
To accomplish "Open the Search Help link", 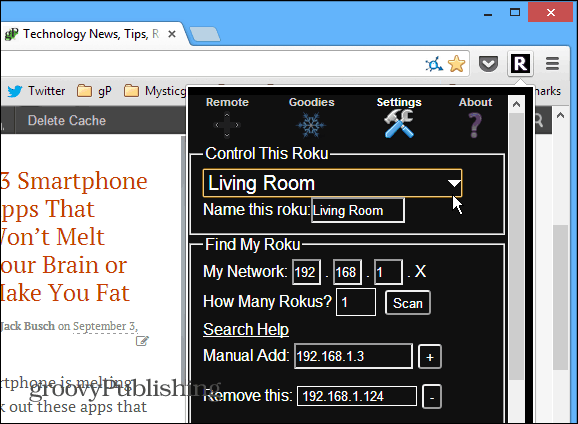I will pyautogui.click(x=246, y=329).
